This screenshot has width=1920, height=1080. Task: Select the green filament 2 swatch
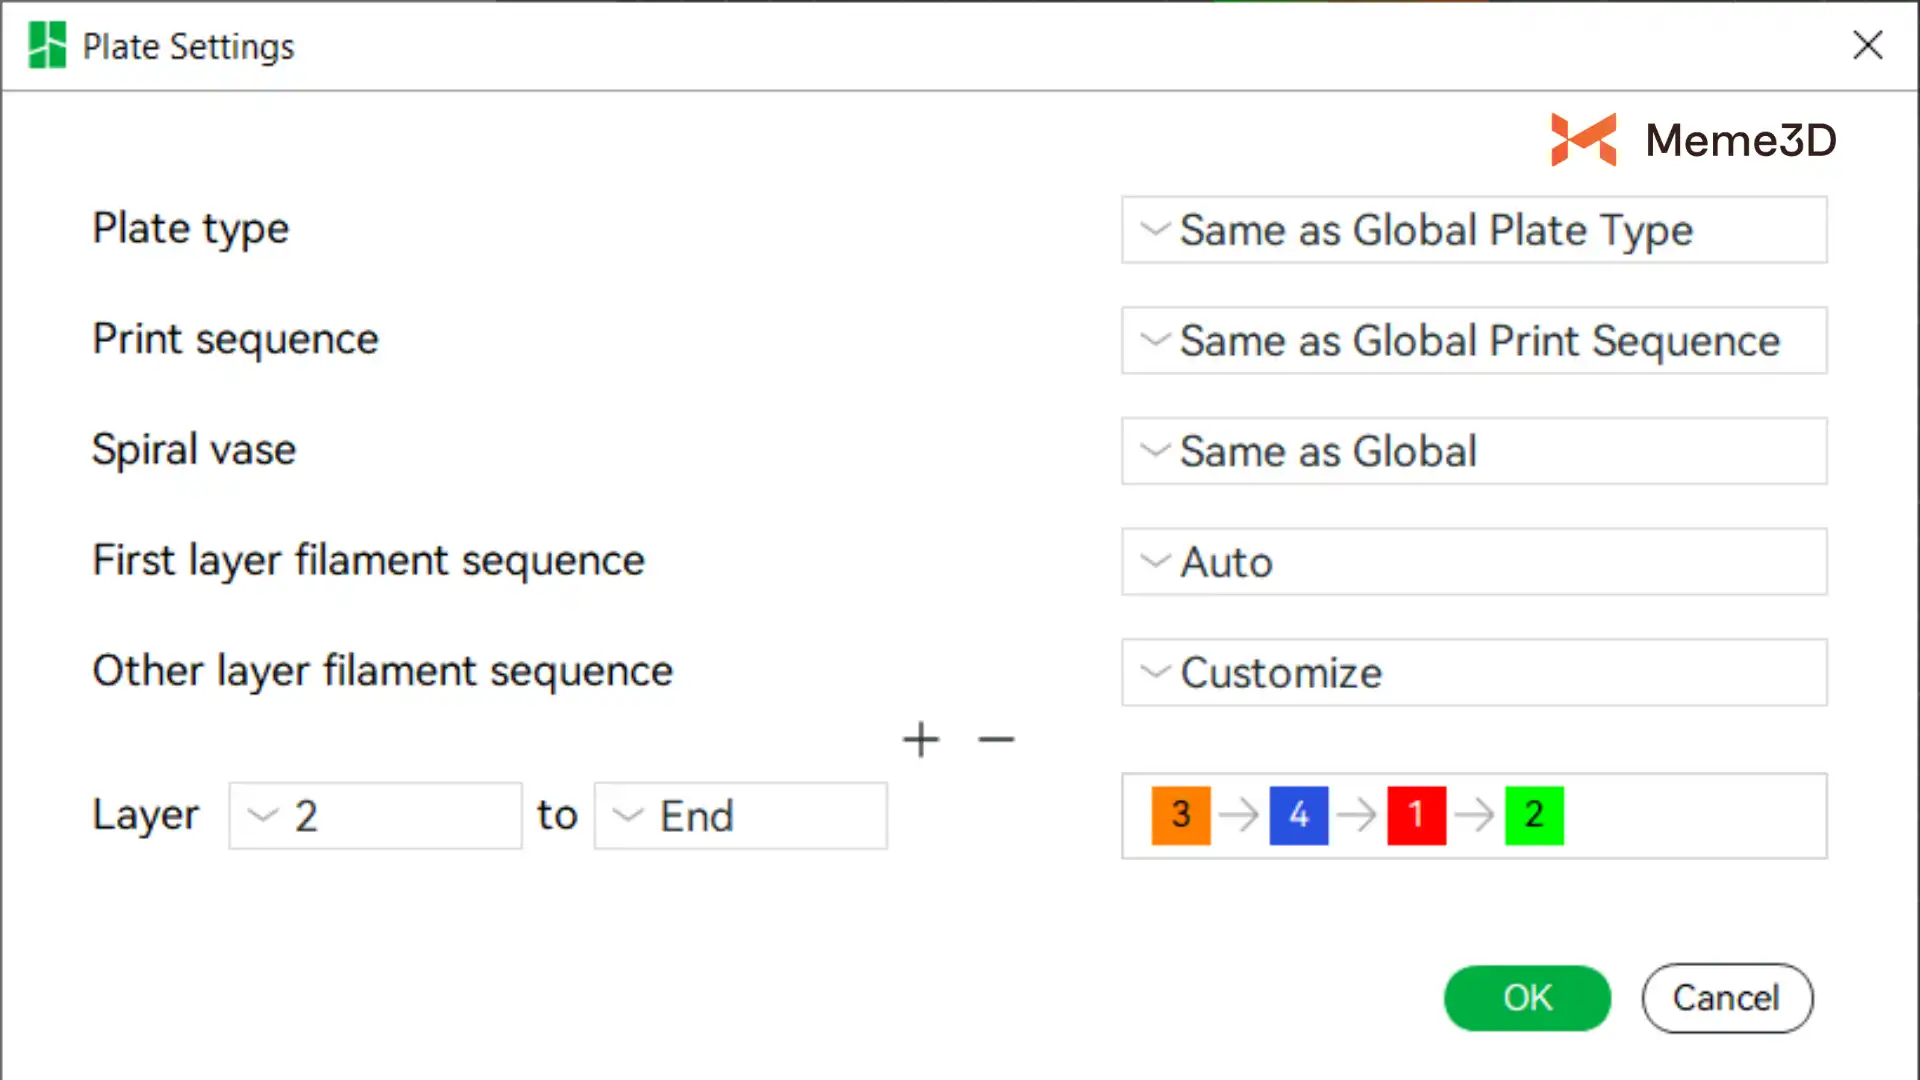coord(1534,815)
